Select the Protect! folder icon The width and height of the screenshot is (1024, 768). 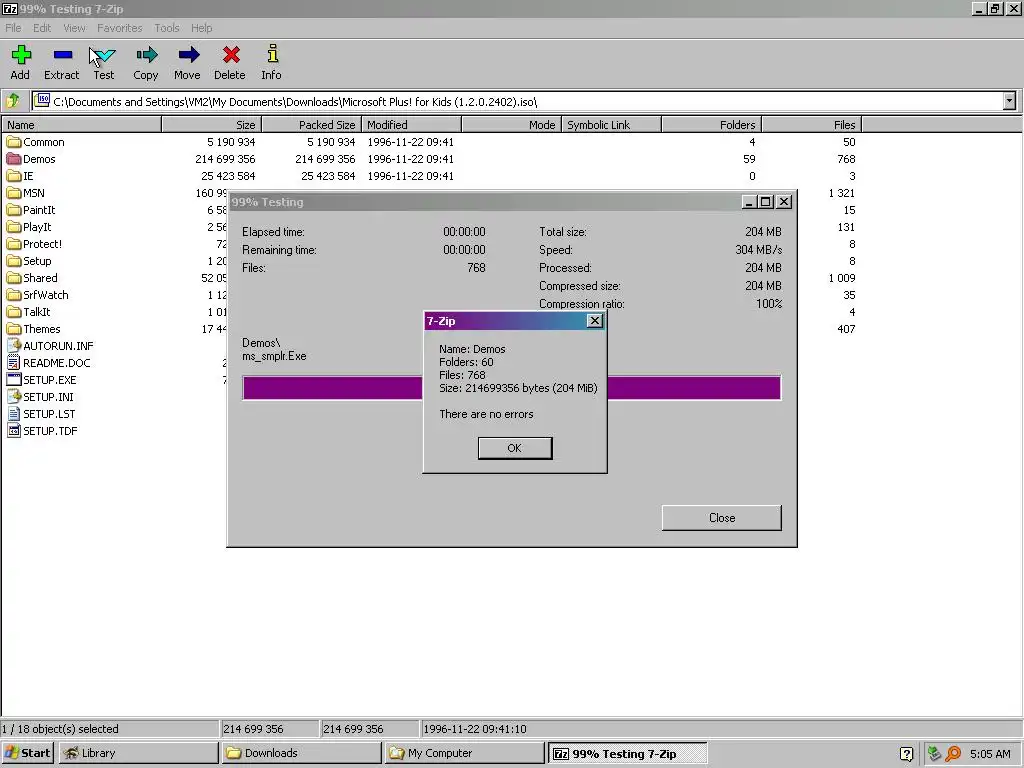click(14, 244)
